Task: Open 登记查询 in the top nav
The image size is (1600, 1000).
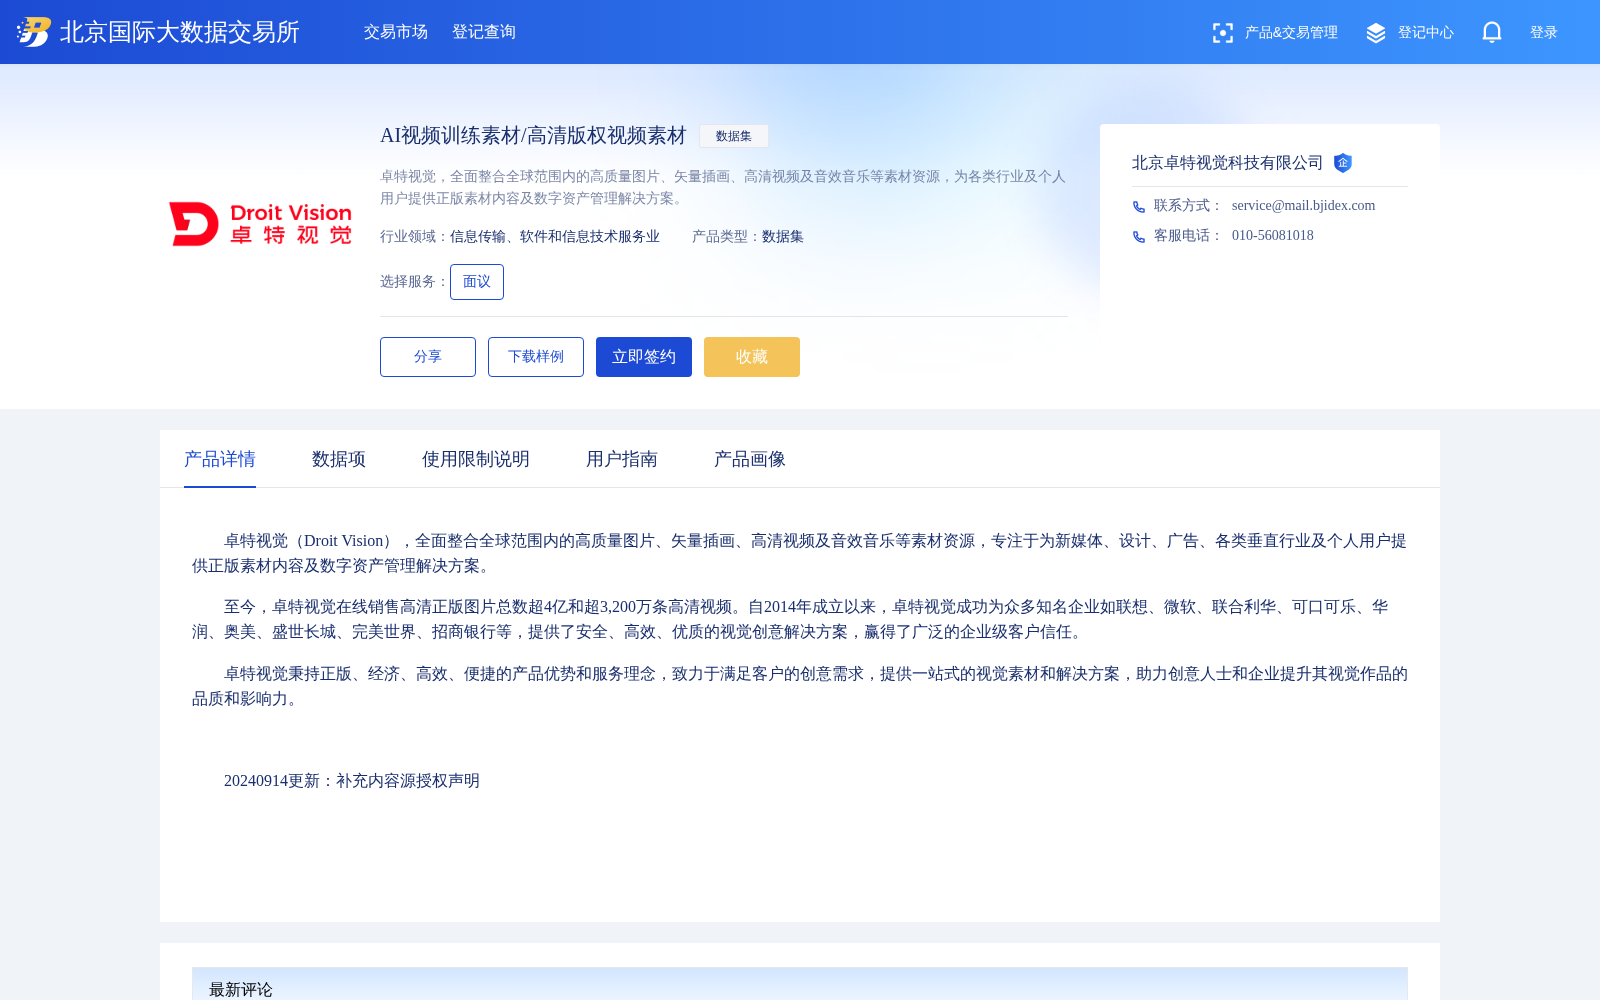Action: click(x=484, y=32)
